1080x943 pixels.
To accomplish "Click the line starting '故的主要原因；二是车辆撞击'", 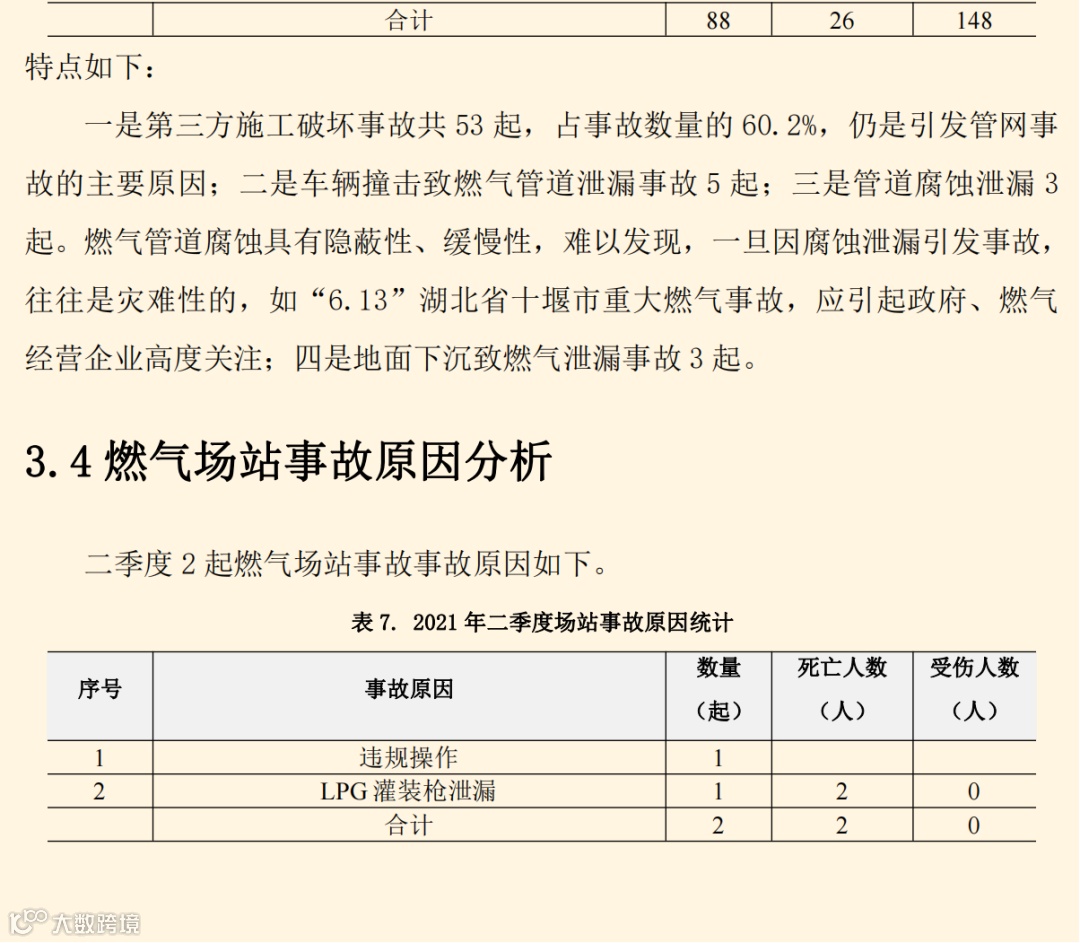I will point(541,183).
